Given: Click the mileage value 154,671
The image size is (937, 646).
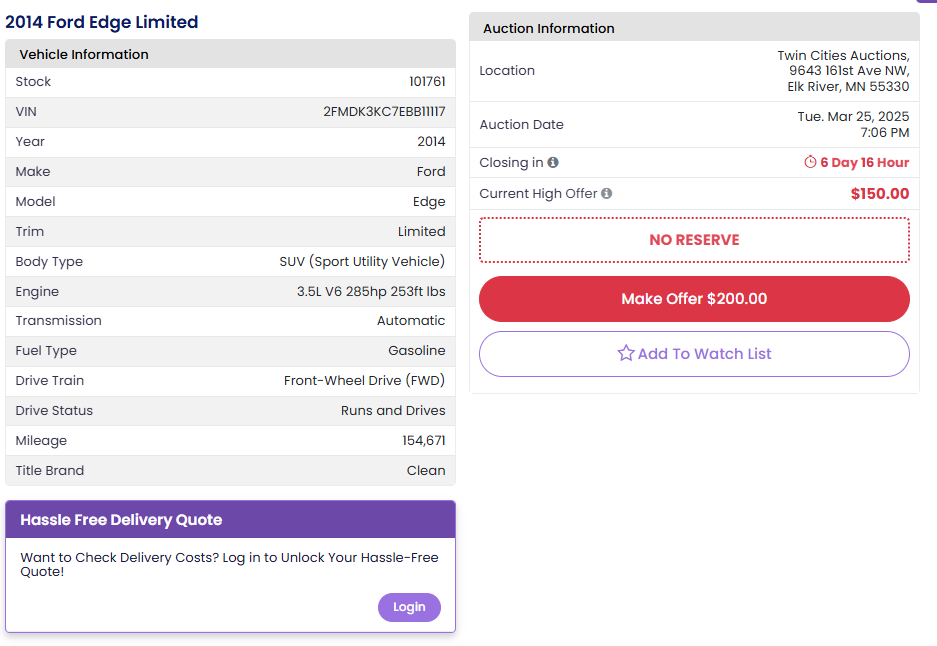Looking at the screenshot, I should click(424, 441).
